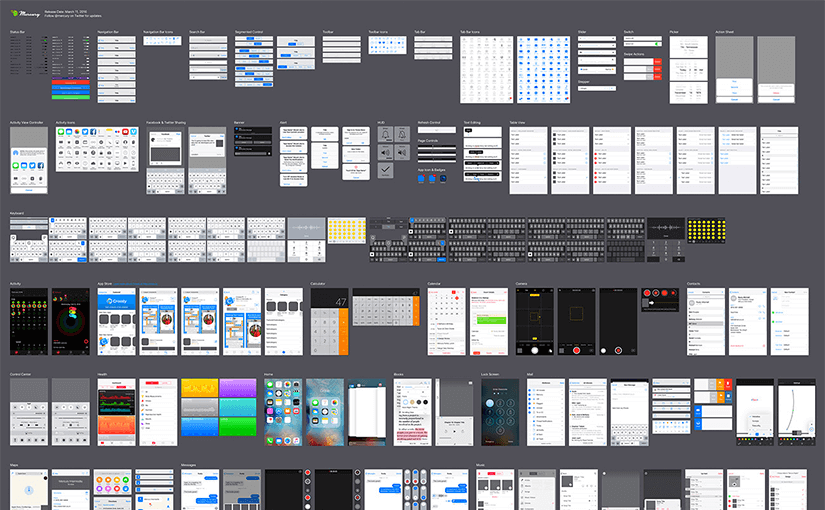Click the dark app icon under App Icon & Badges

(443, 179)
